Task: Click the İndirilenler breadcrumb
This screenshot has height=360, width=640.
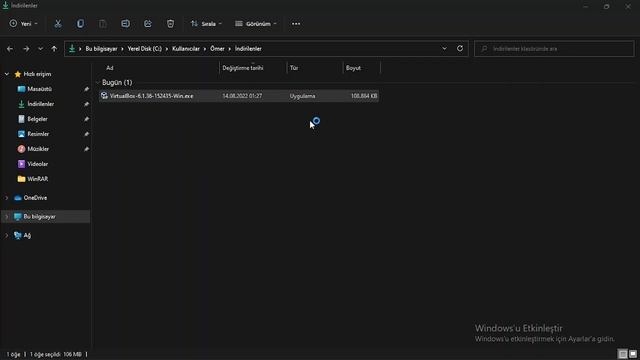Action: [248, 49]
